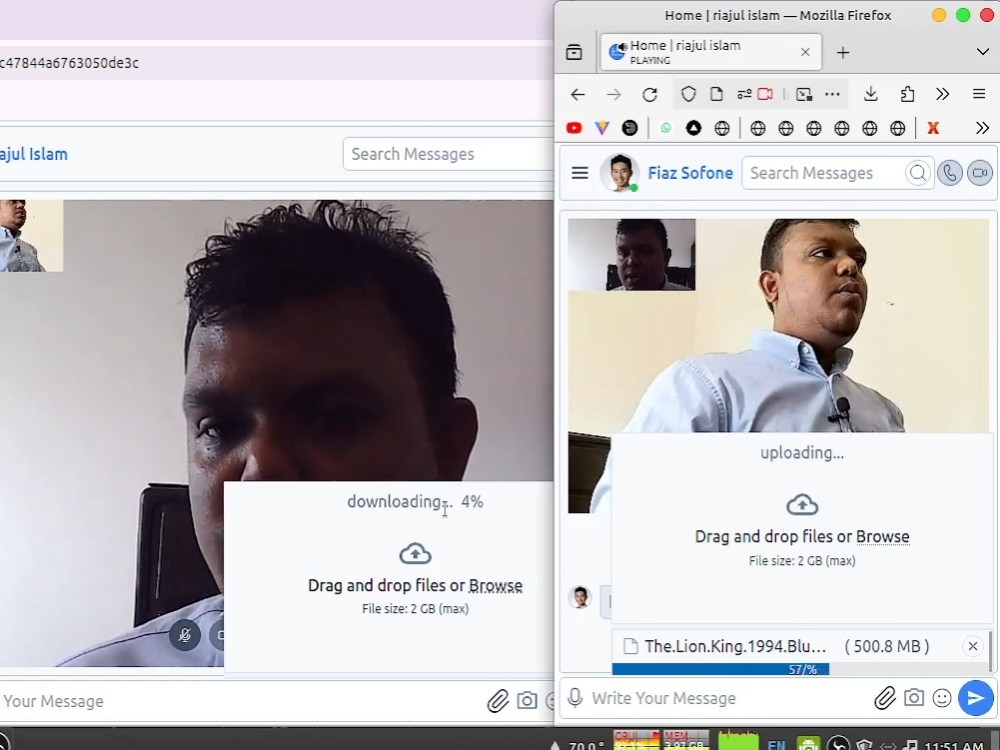Toggle microphone mute in left window call
The height and width of the screenshot is (750, 1000).
185,635
